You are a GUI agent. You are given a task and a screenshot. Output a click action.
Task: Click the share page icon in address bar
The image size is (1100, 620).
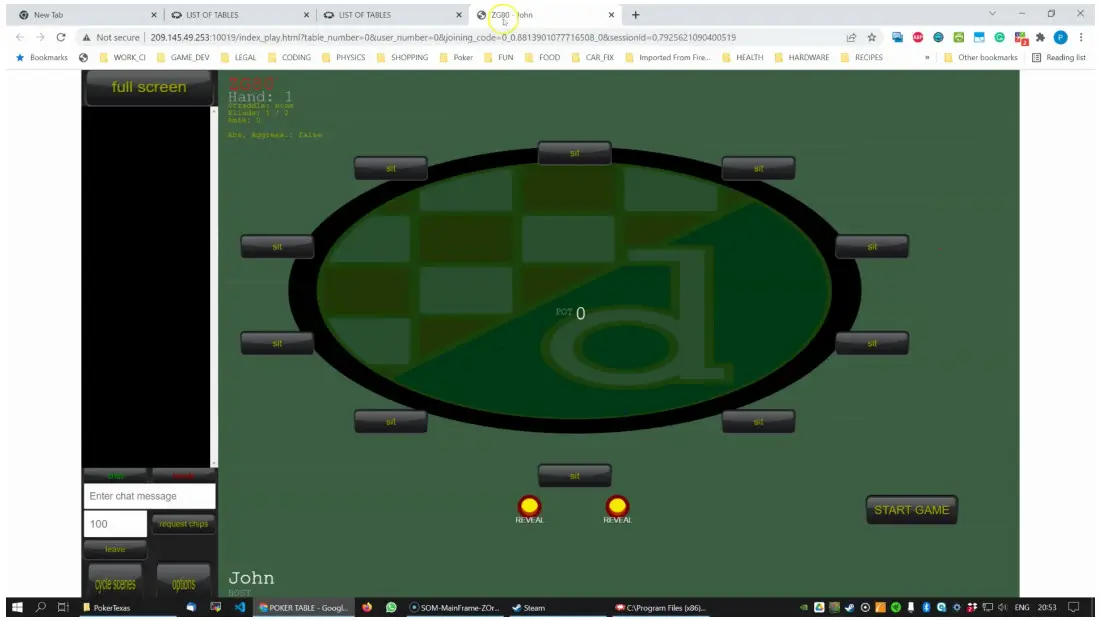pyautogui.click(x=851, y=37)
